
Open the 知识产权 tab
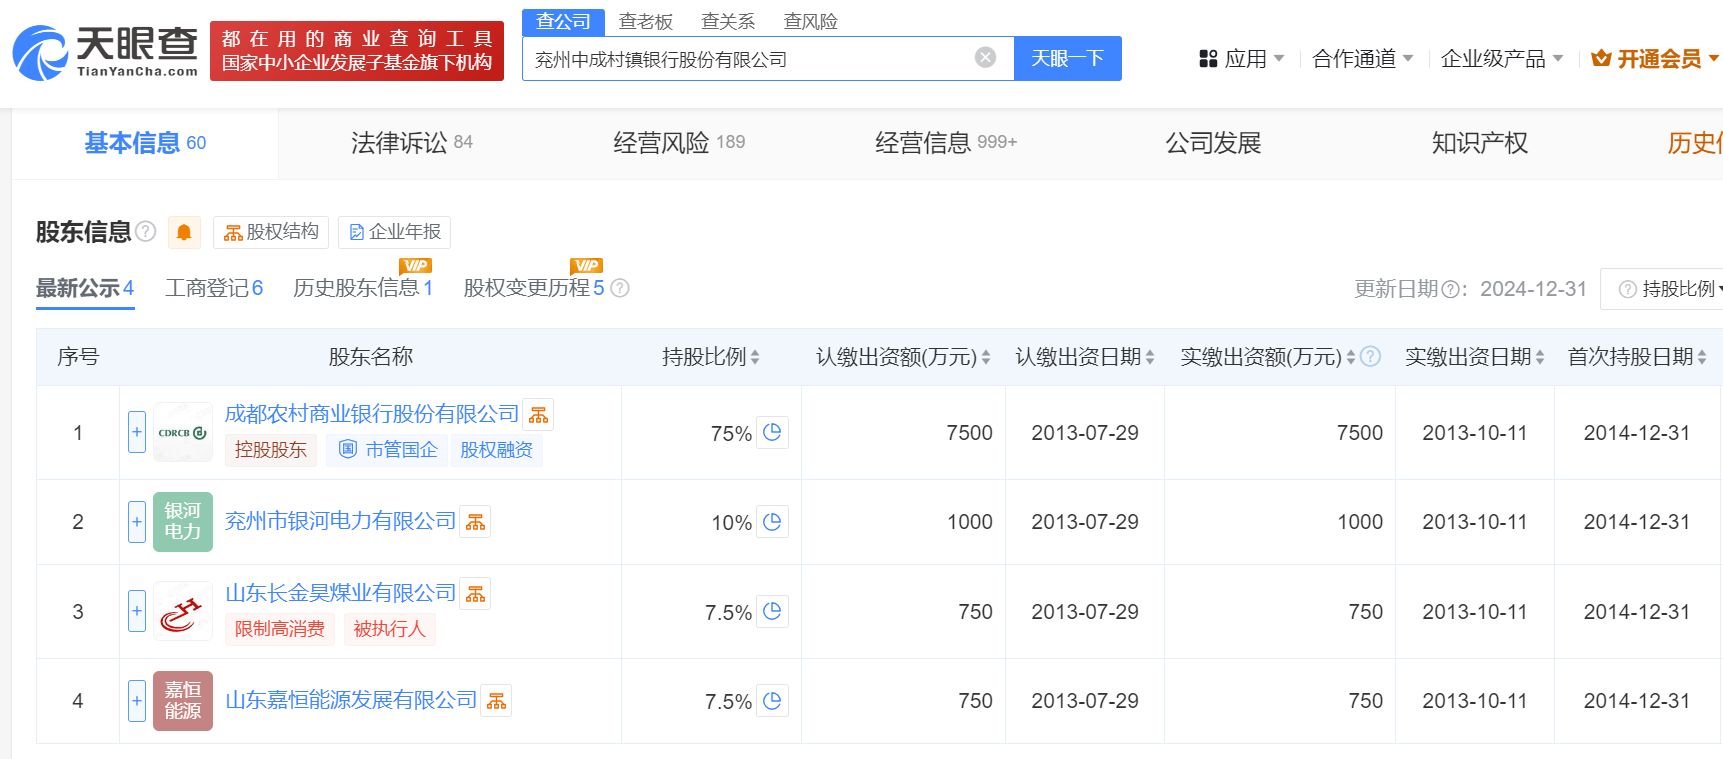coord(1480,143)
